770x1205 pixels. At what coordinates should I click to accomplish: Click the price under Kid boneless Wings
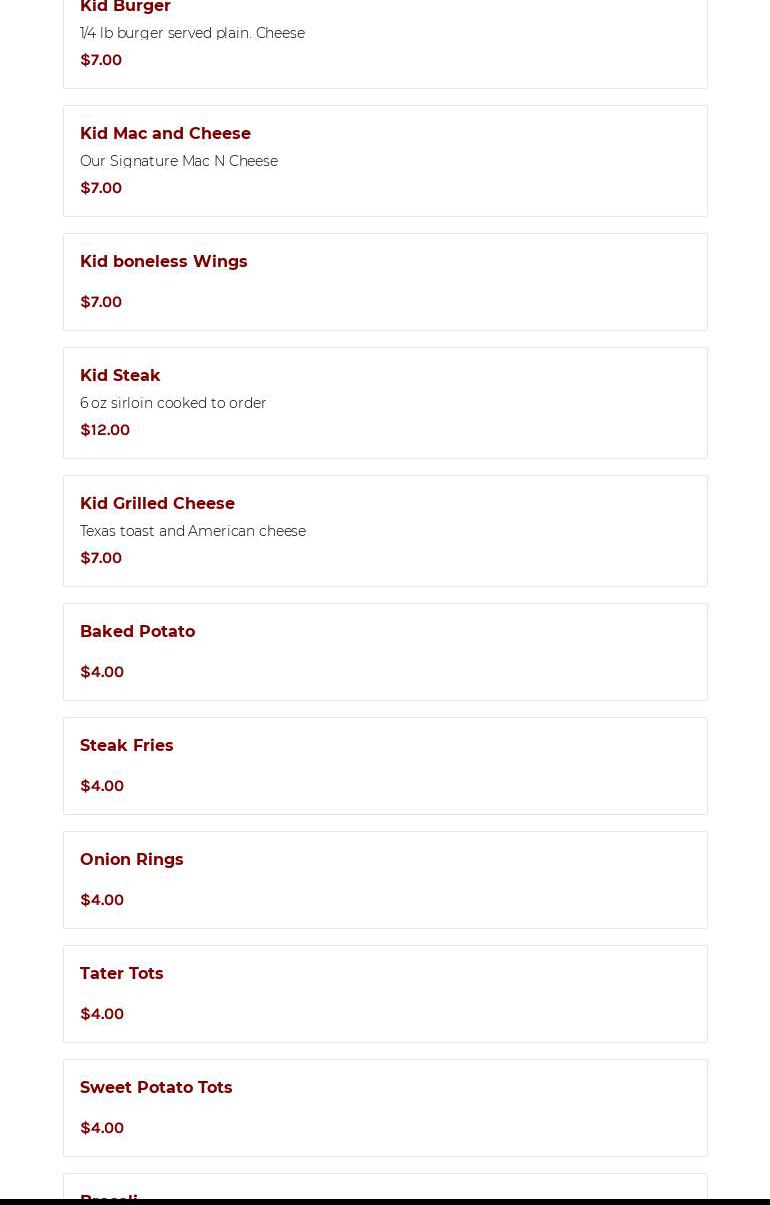pos(101,302)
